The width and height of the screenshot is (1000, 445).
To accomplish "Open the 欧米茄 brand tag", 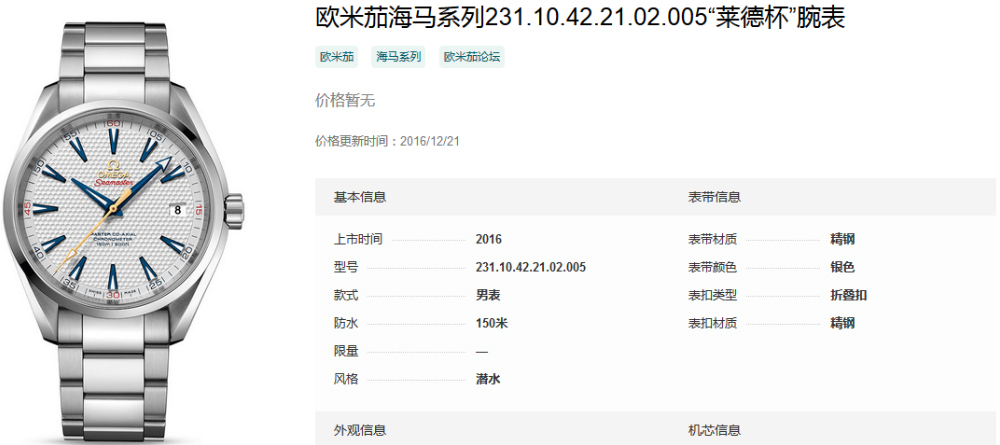I will click(337, 57).
